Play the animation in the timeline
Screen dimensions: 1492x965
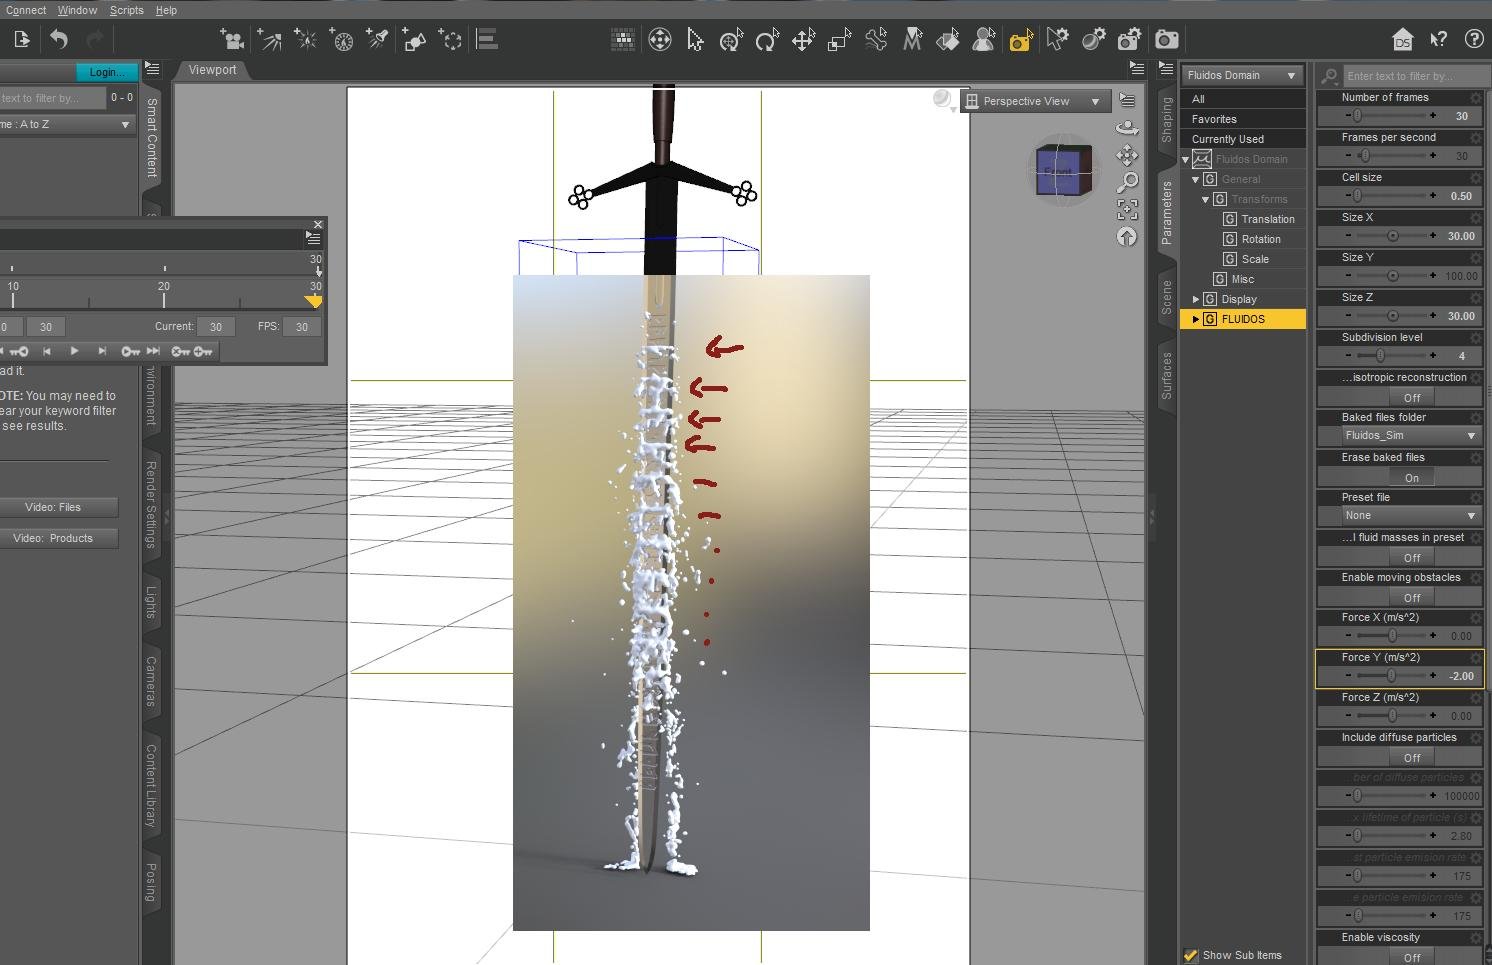(74, 351)
